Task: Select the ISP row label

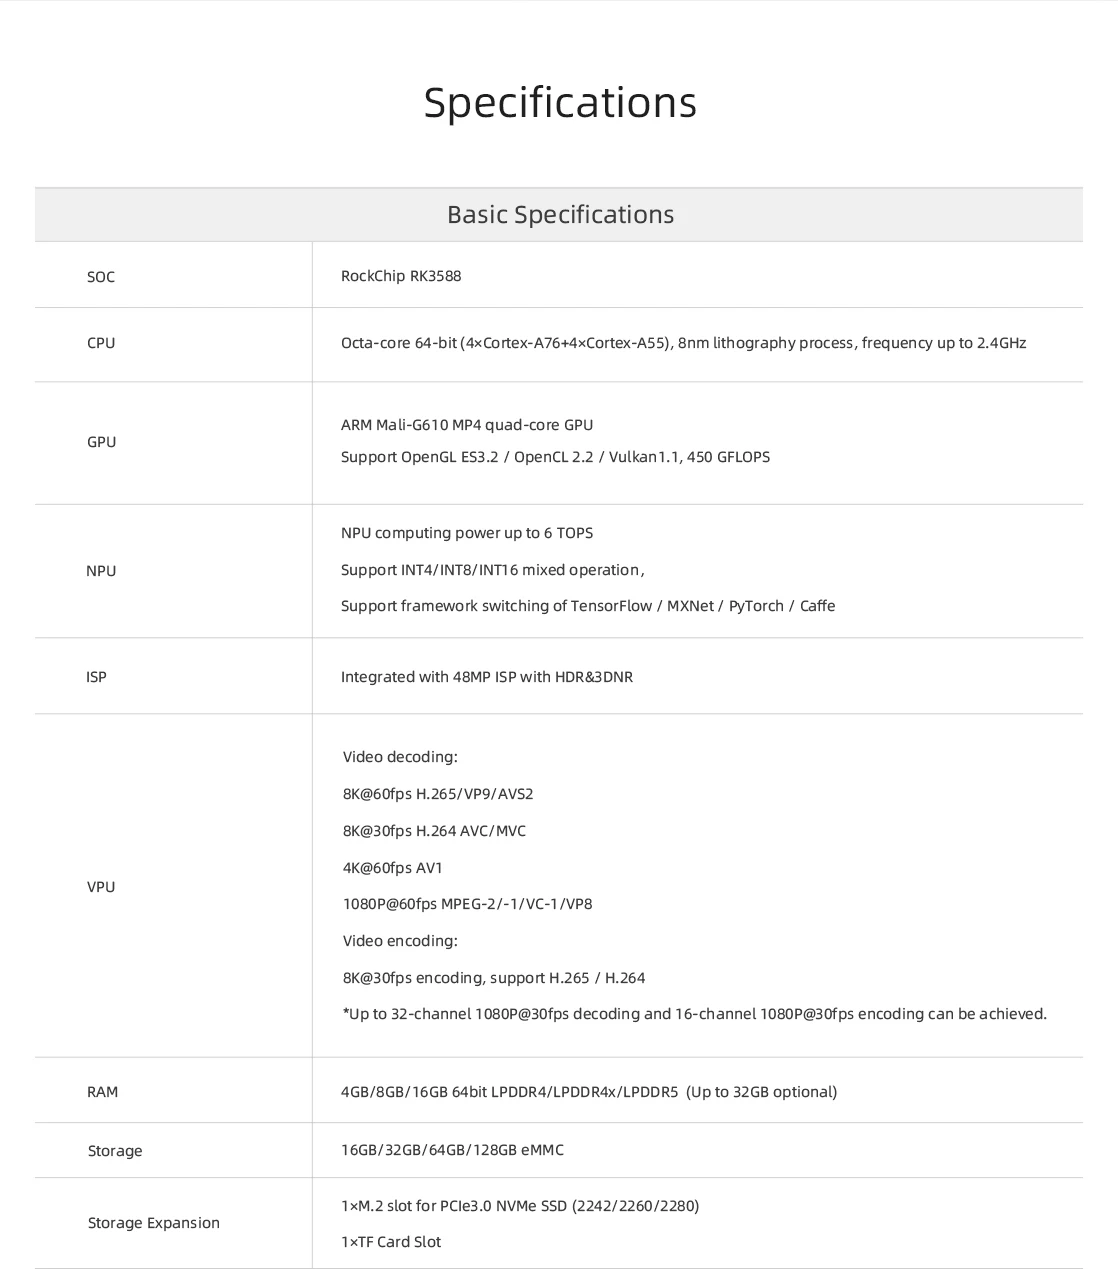Action: pos(96,677)
